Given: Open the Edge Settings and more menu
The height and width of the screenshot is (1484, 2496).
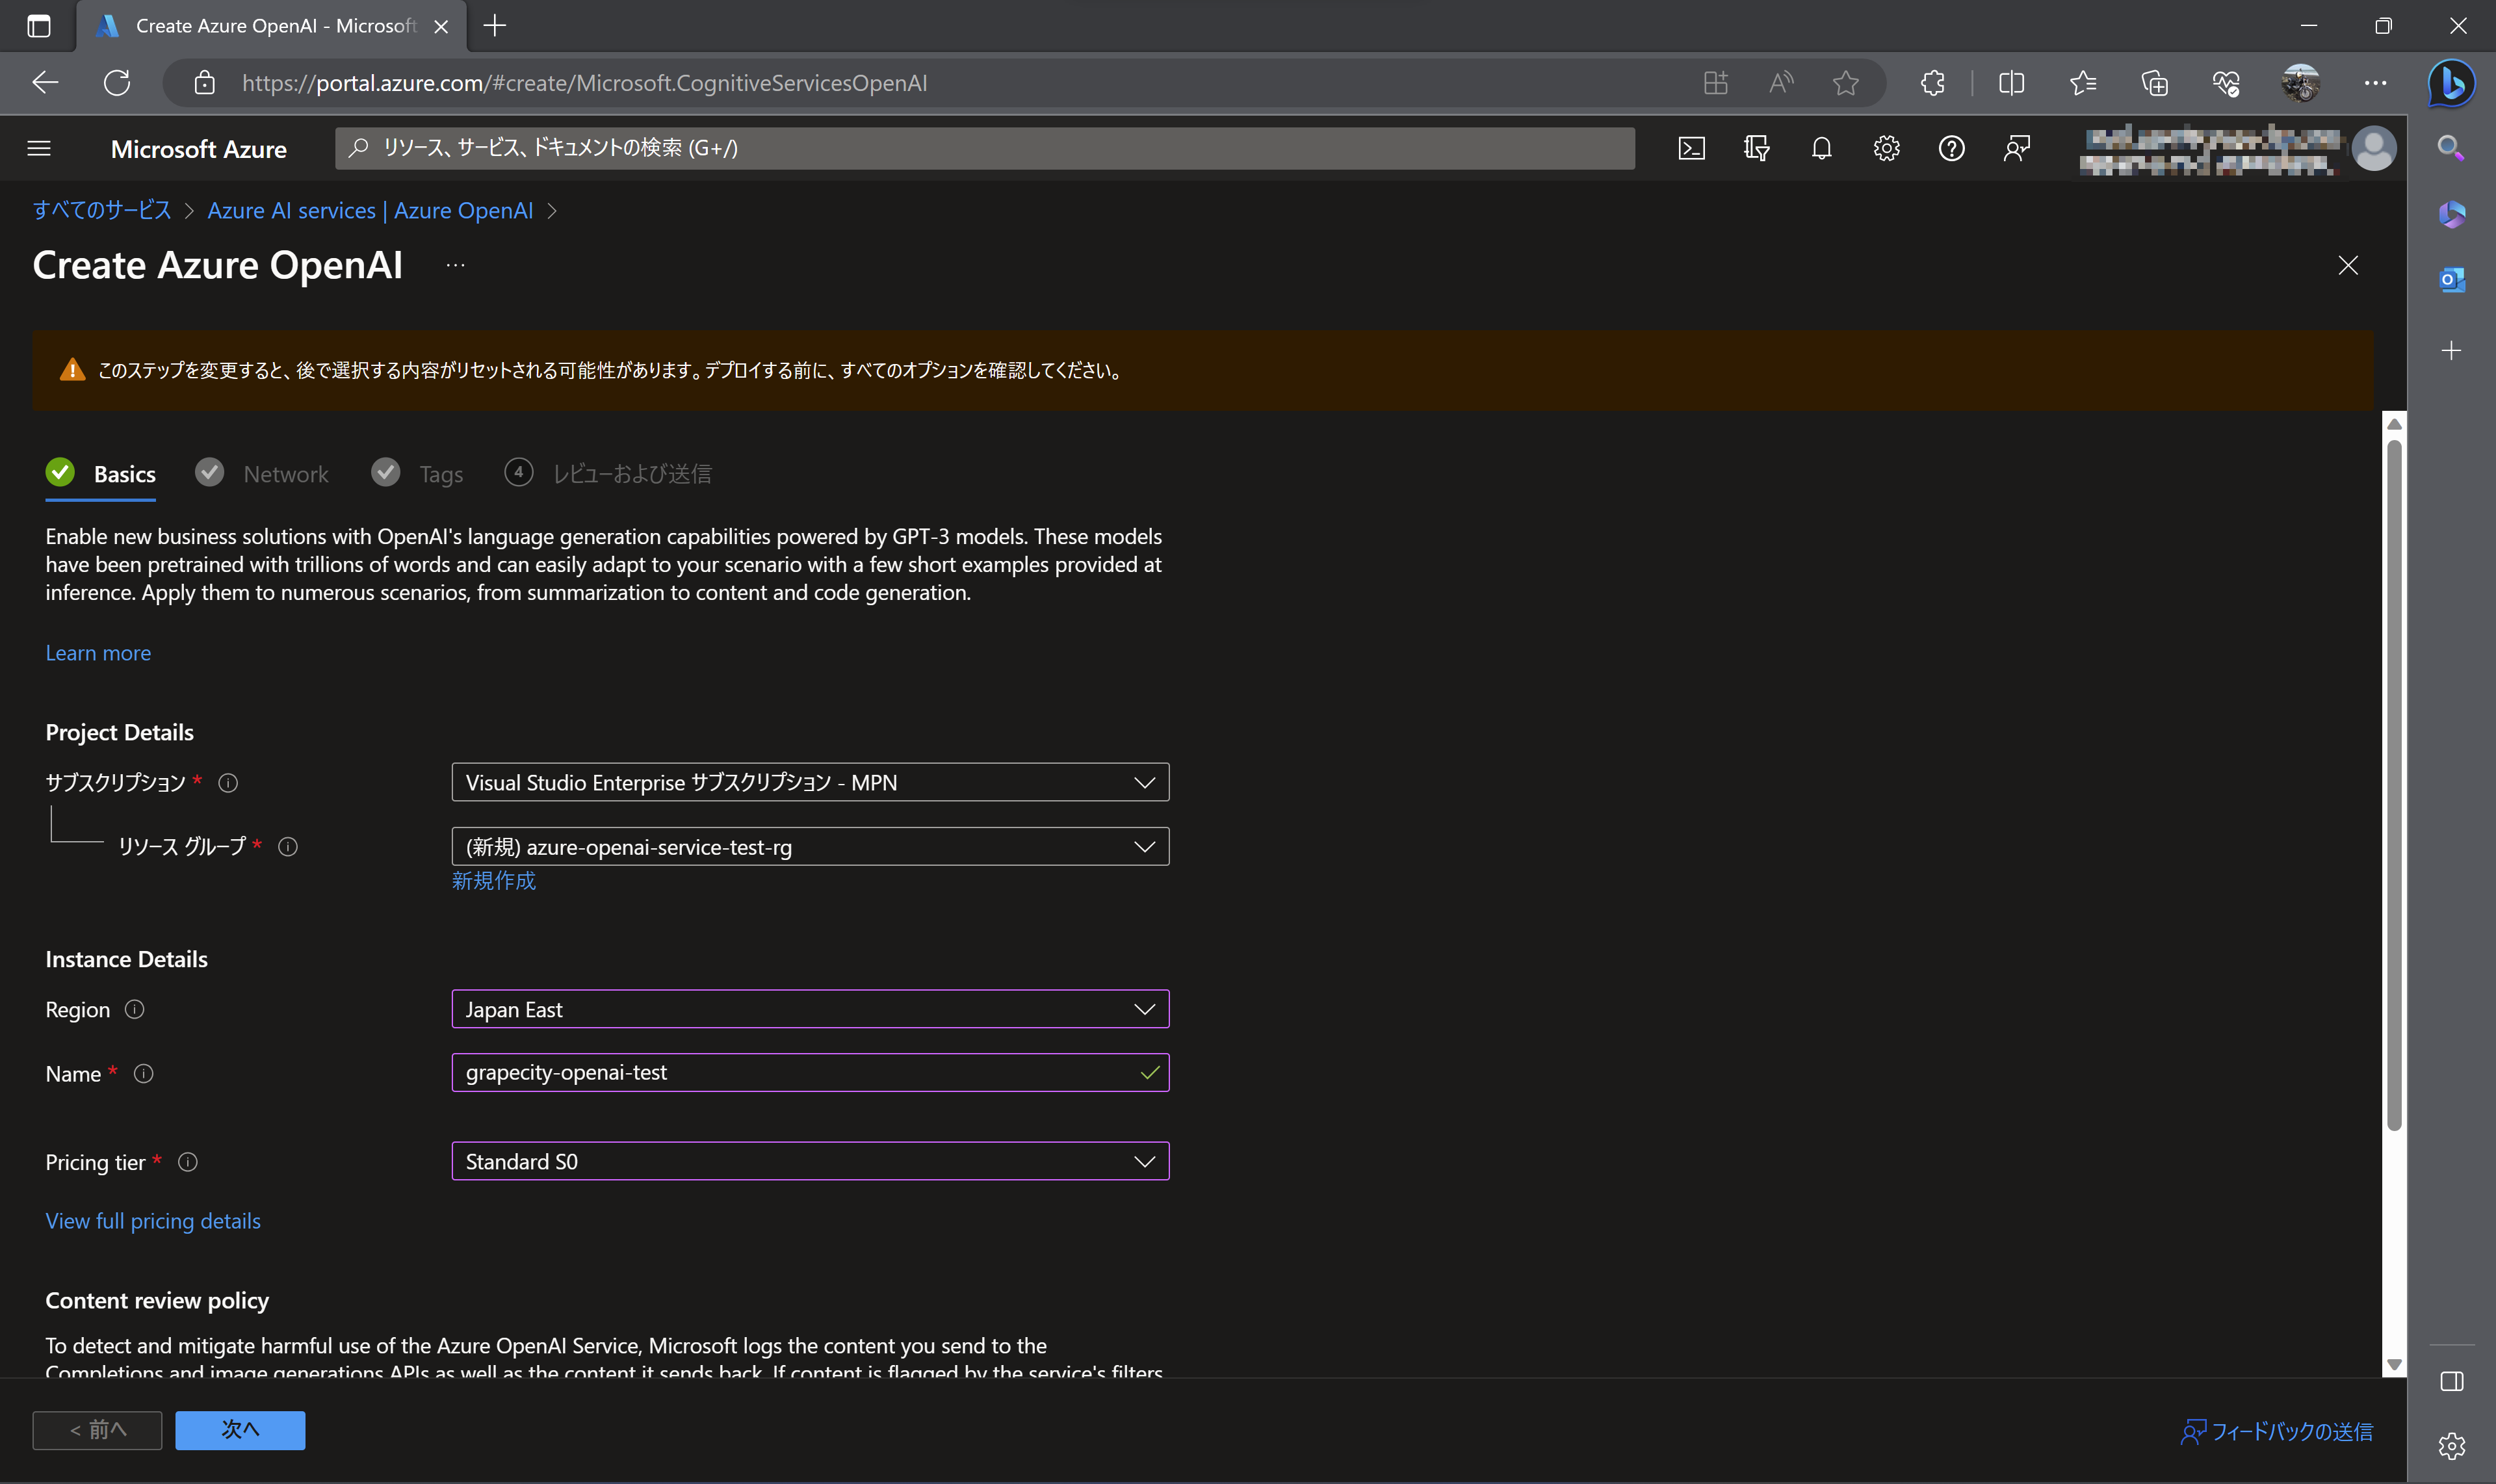Looking at the screenshot, I should [2376, 83].
